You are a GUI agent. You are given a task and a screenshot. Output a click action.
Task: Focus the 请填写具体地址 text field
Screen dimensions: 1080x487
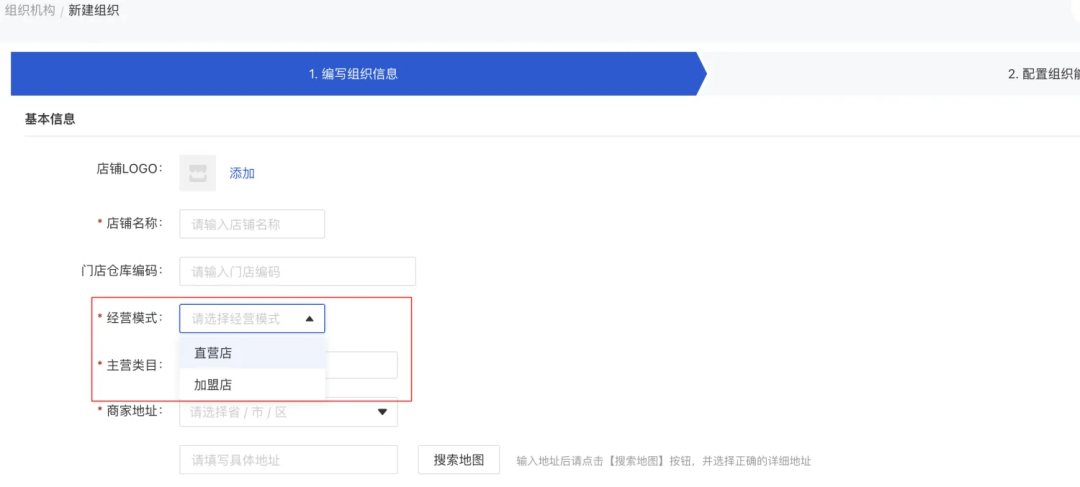pyautogui.click(x=288, y=460)
